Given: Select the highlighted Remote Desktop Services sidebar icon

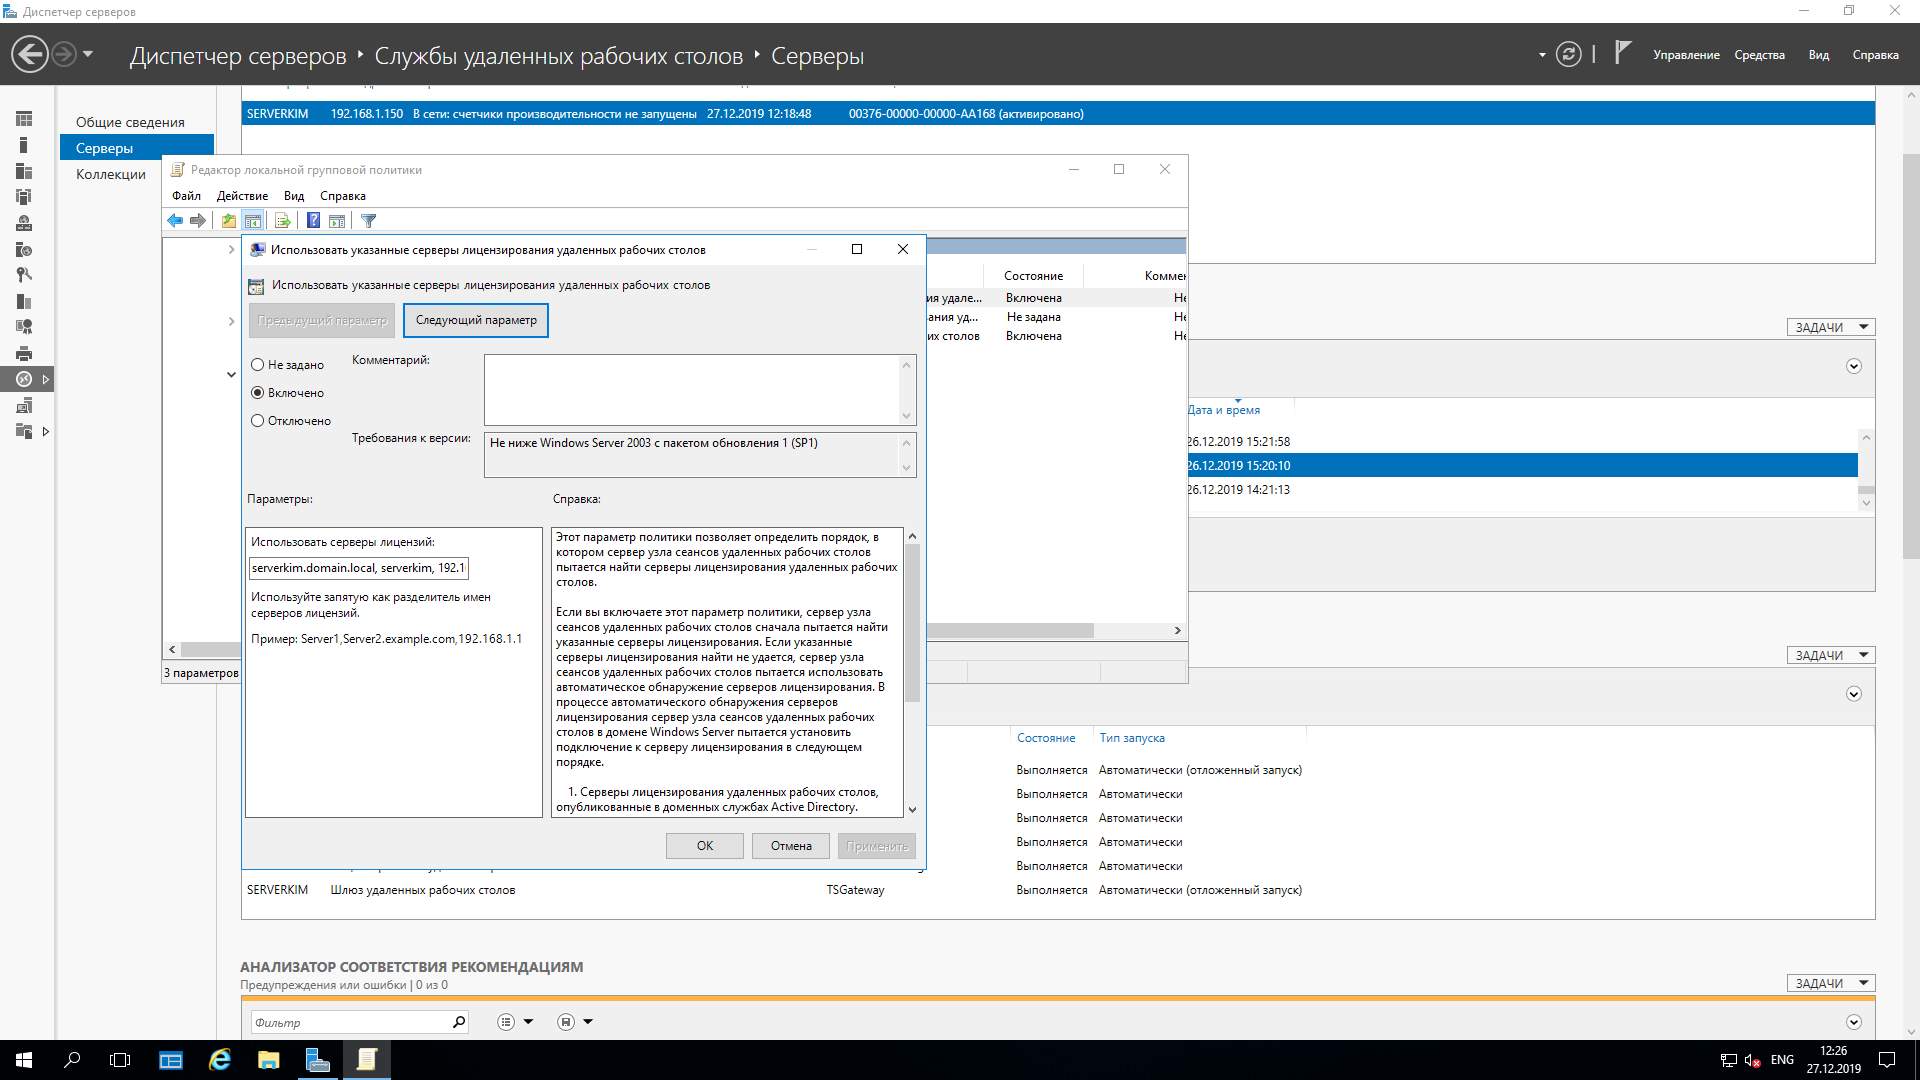Looking at the screenshot, I should click(x=24, y=379).
